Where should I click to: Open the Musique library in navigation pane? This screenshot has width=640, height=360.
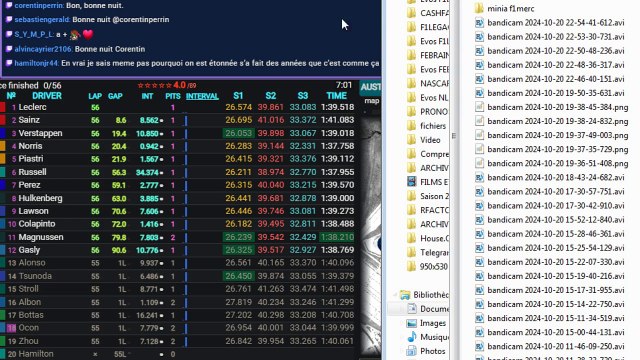pyautogui.click(x=428, y=337)
